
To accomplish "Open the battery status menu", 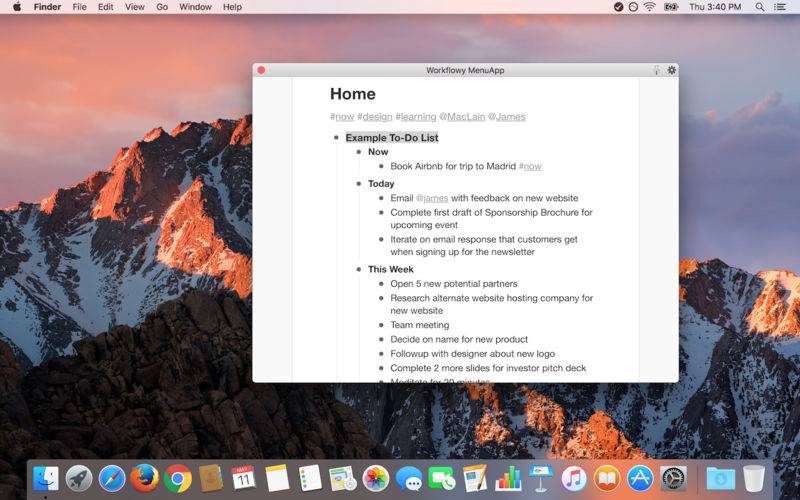I will [670, 7].
